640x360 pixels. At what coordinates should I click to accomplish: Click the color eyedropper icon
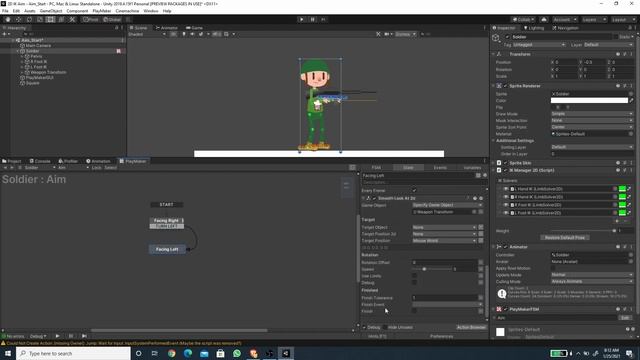pos(631,100)
